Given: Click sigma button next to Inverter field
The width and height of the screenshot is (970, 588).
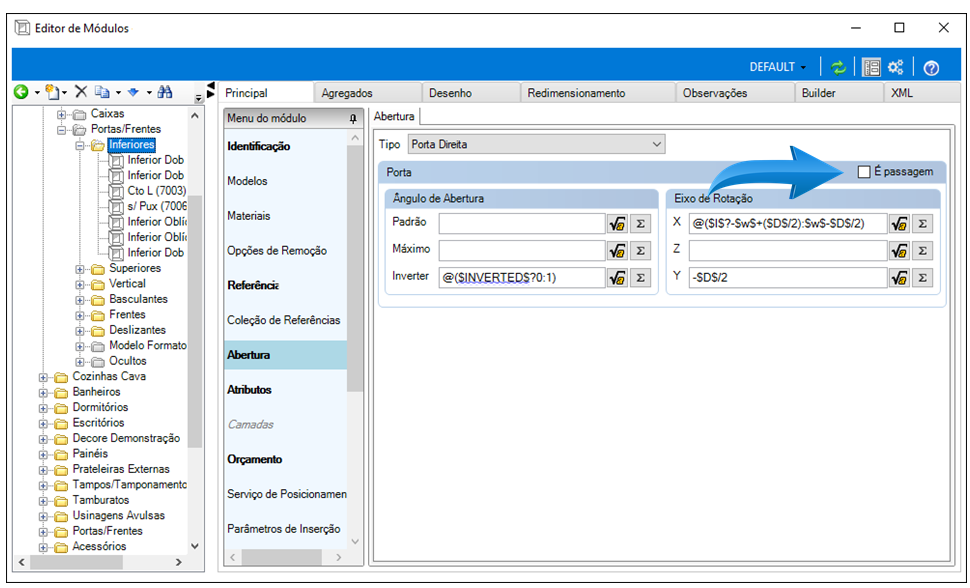Looking at the screenshot, I should [640, 278].
